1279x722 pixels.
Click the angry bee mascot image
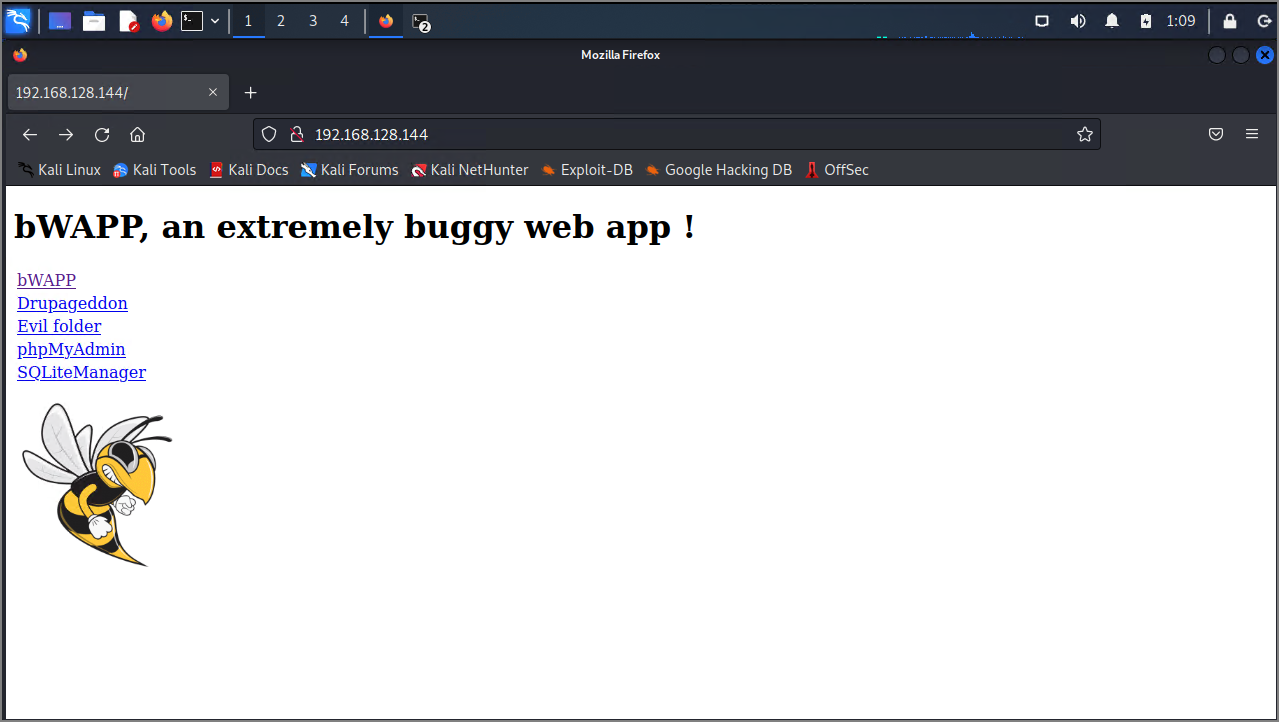[x=97, y=485]
